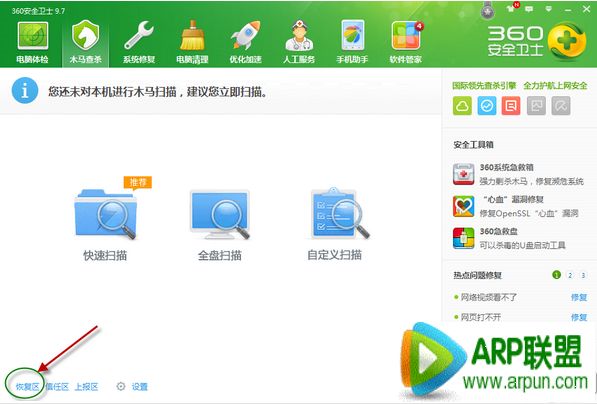
Task: Minimize the 360 window
Action: click(568, 10)
